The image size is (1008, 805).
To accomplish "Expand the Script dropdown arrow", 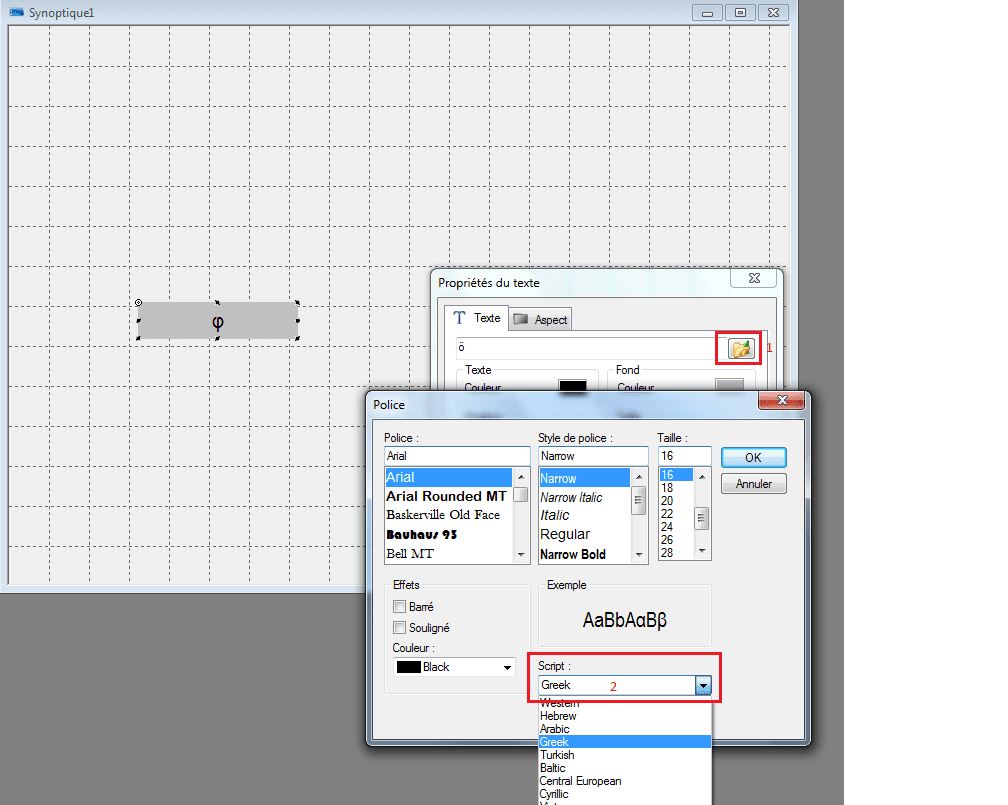I will (703, 686).
